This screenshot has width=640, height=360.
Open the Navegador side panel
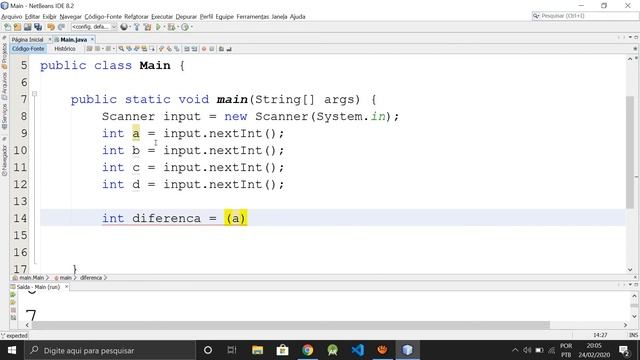[4, 160]
